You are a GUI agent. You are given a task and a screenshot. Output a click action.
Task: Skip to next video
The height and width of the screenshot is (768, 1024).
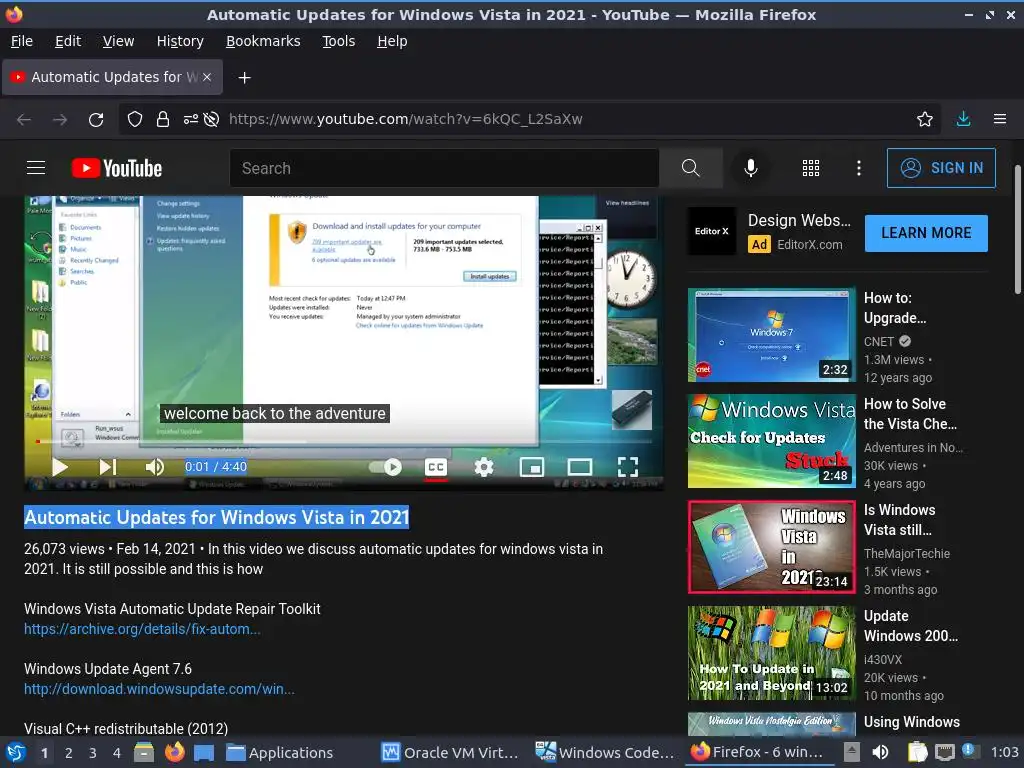[x=108, y=467]
